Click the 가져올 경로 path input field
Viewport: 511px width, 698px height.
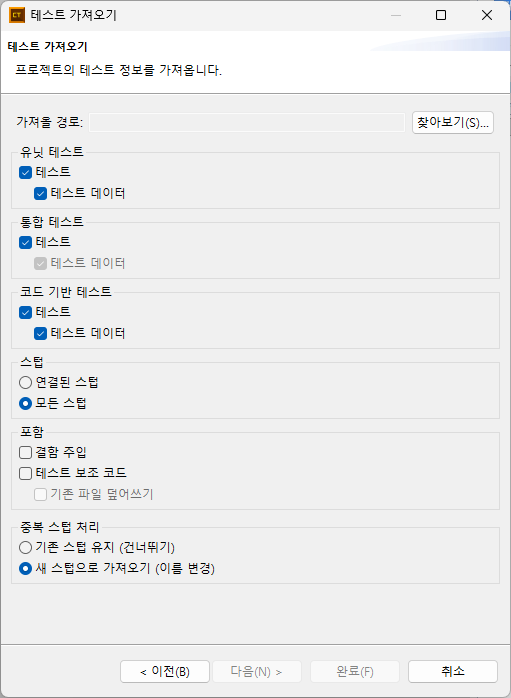tap(247, 122)
